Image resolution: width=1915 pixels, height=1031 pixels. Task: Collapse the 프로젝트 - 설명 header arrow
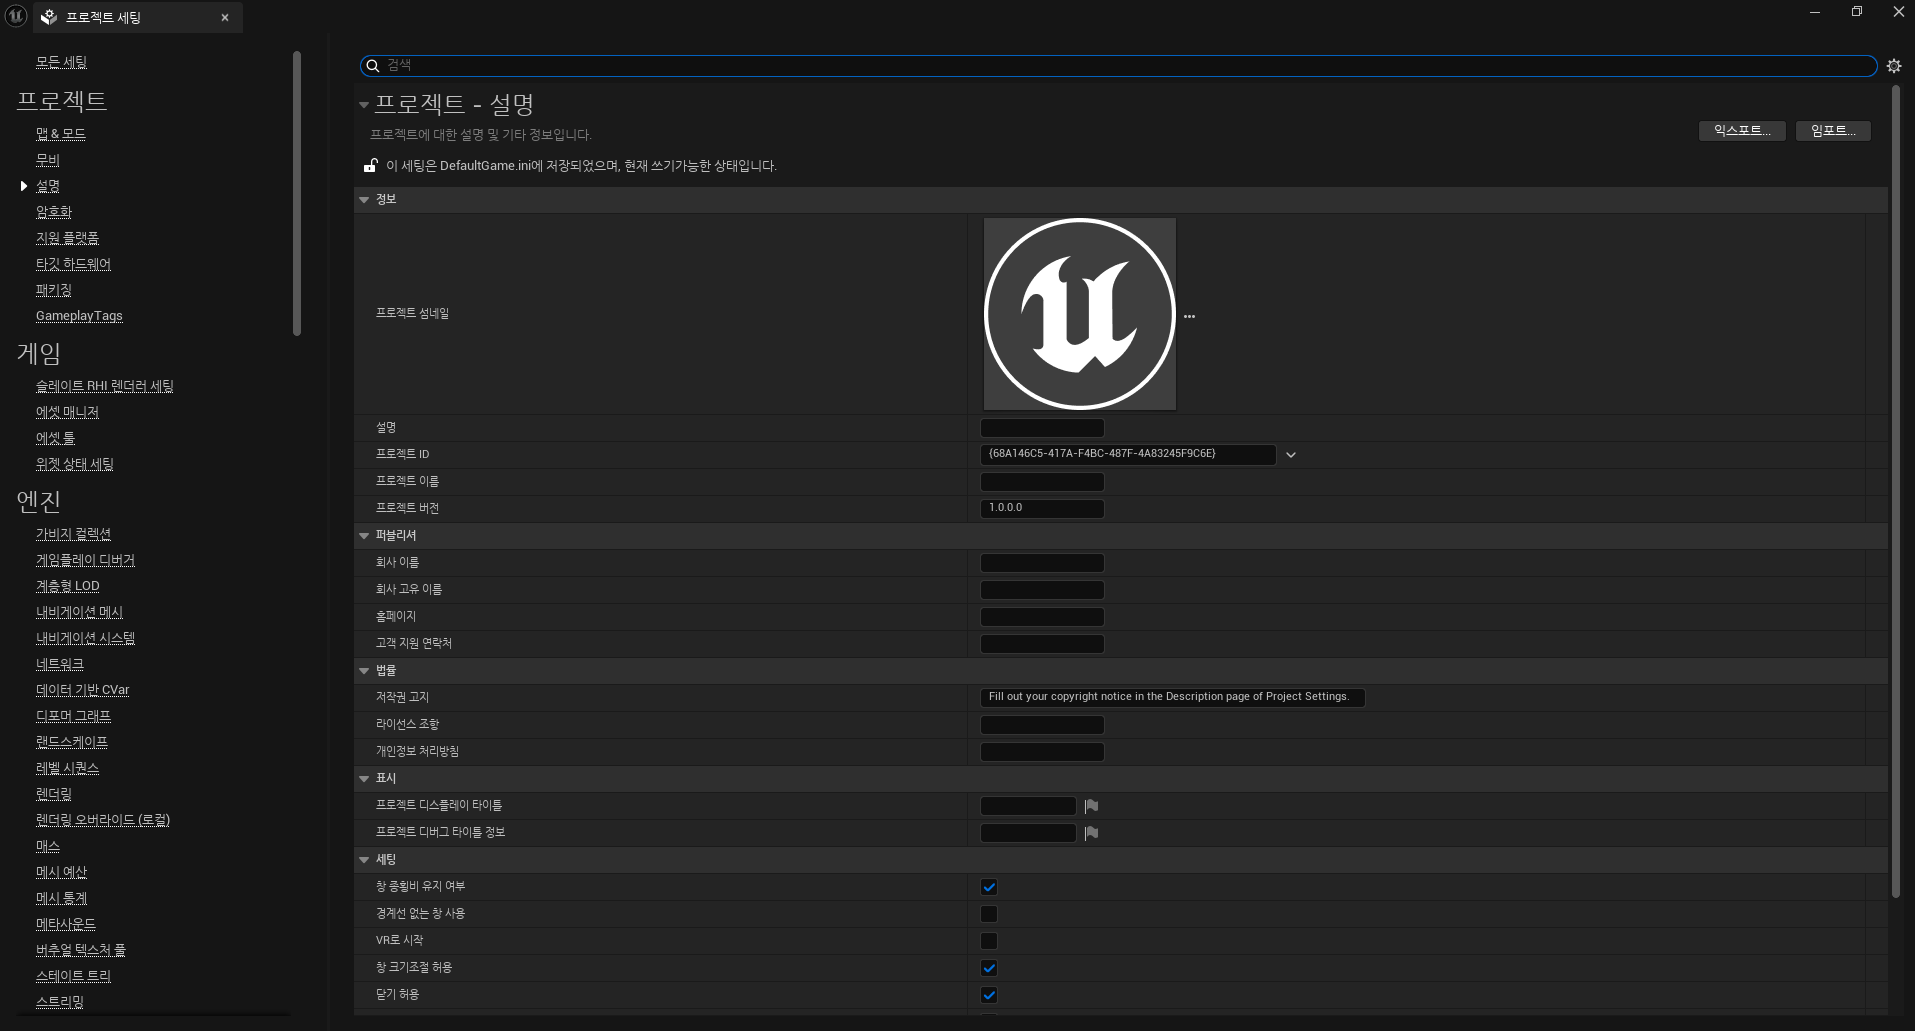coord(364,104)
